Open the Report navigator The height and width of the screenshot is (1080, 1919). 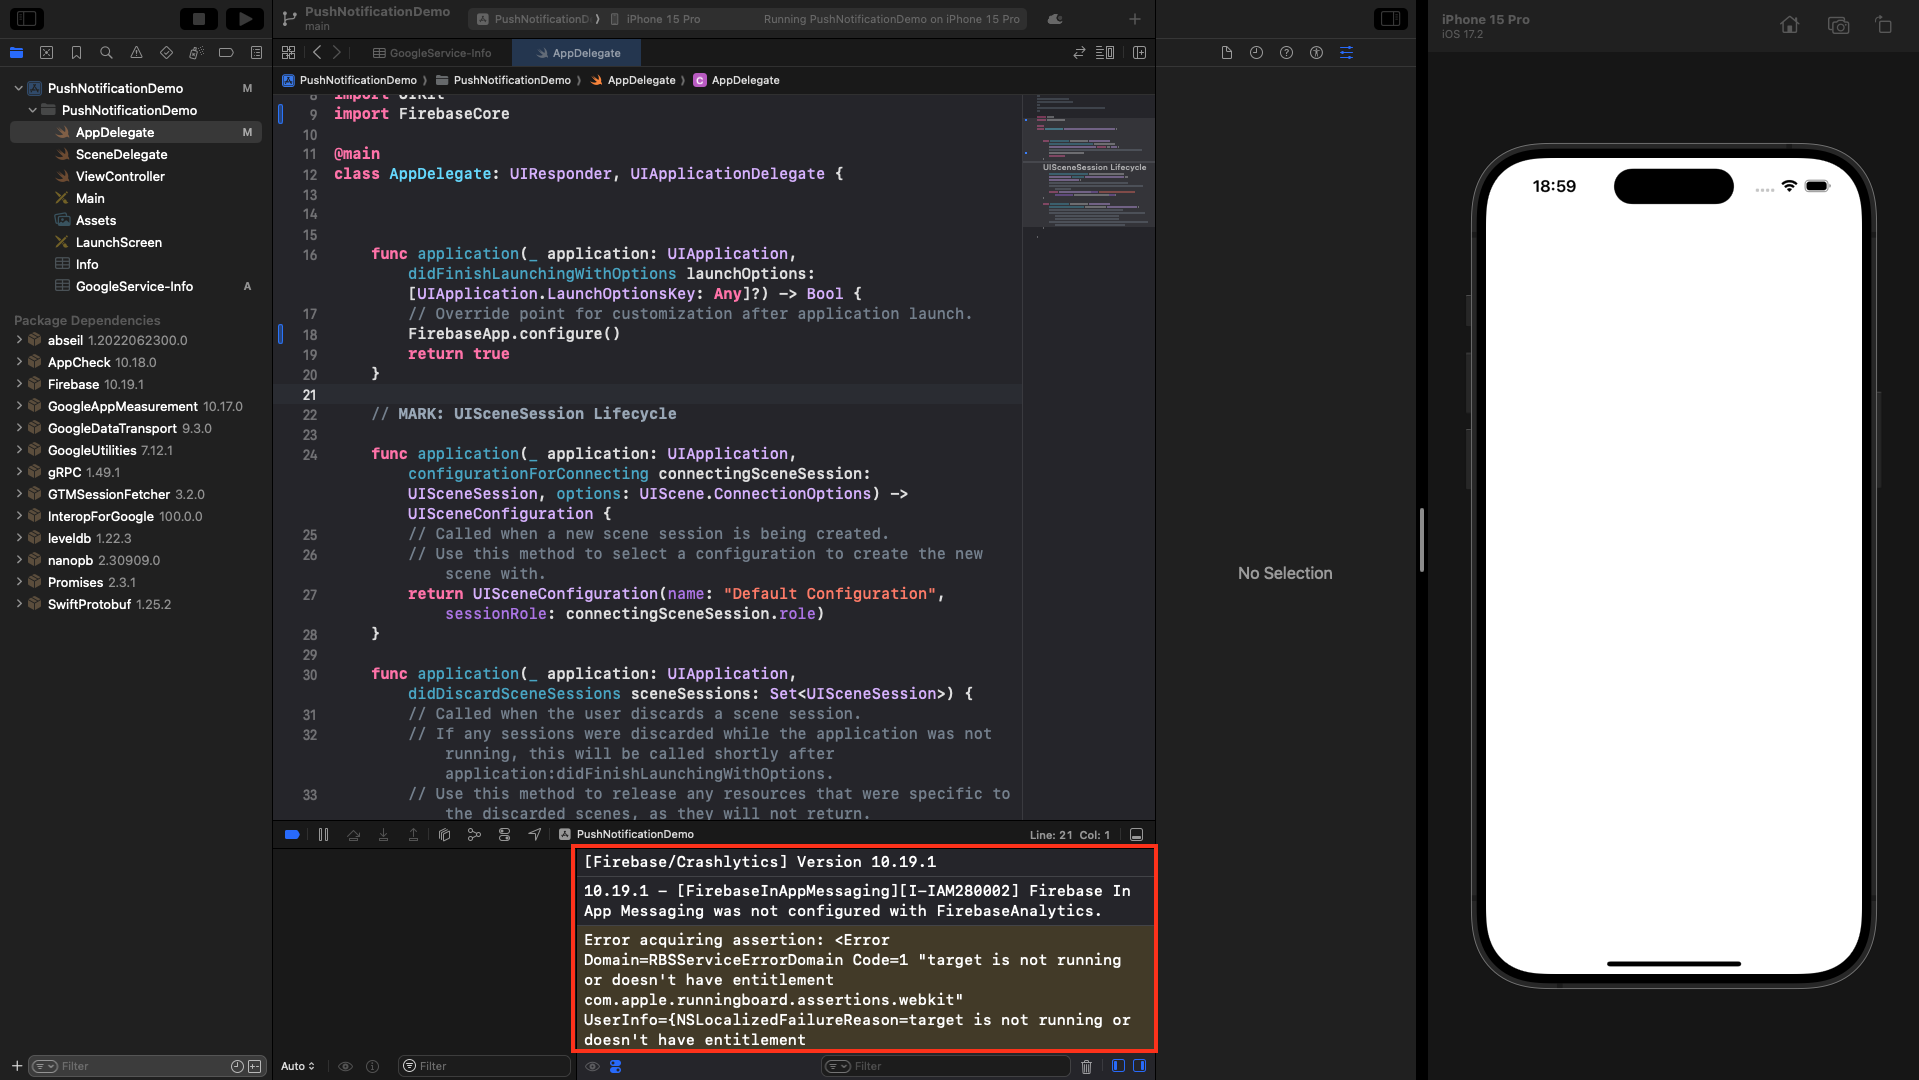[256, 53]
